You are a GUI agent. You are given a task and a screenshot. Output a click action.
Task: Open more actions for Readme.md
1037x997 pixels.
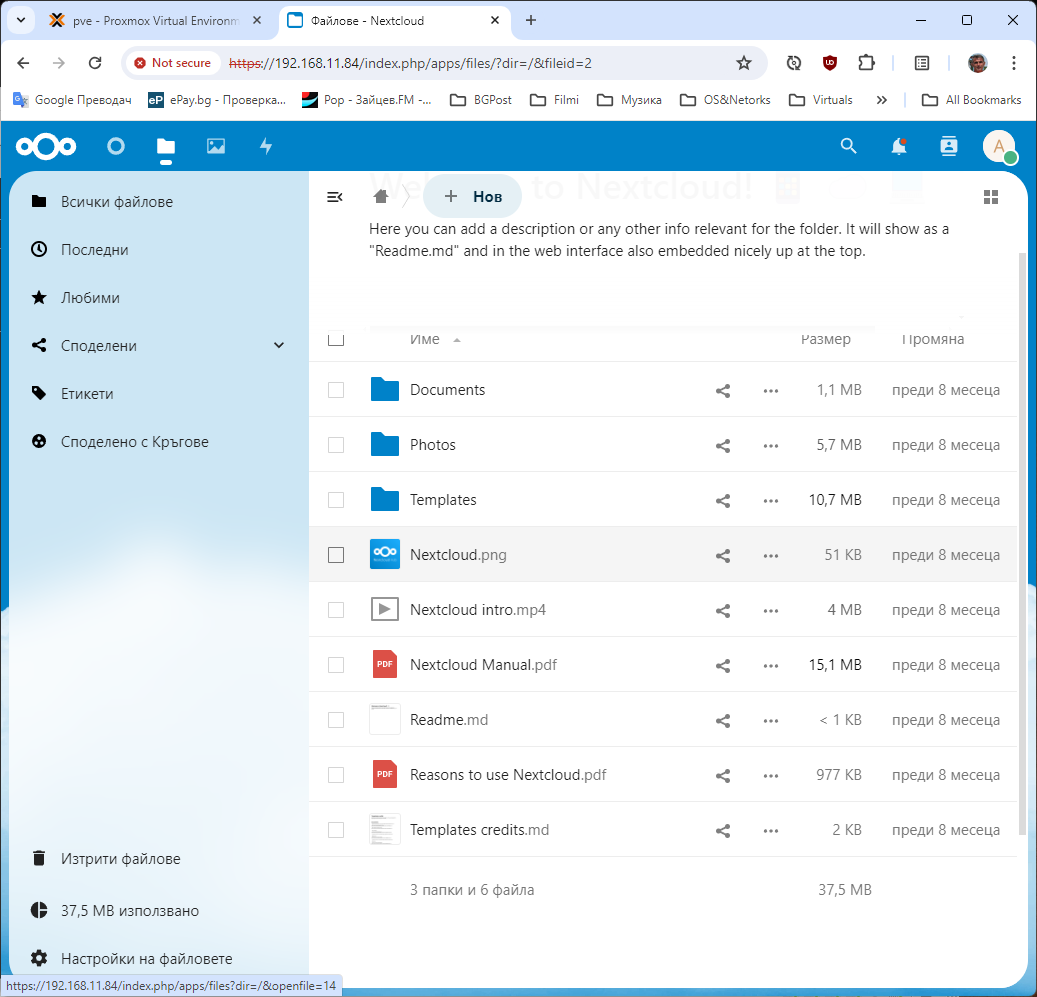click(x=770, y=720)
